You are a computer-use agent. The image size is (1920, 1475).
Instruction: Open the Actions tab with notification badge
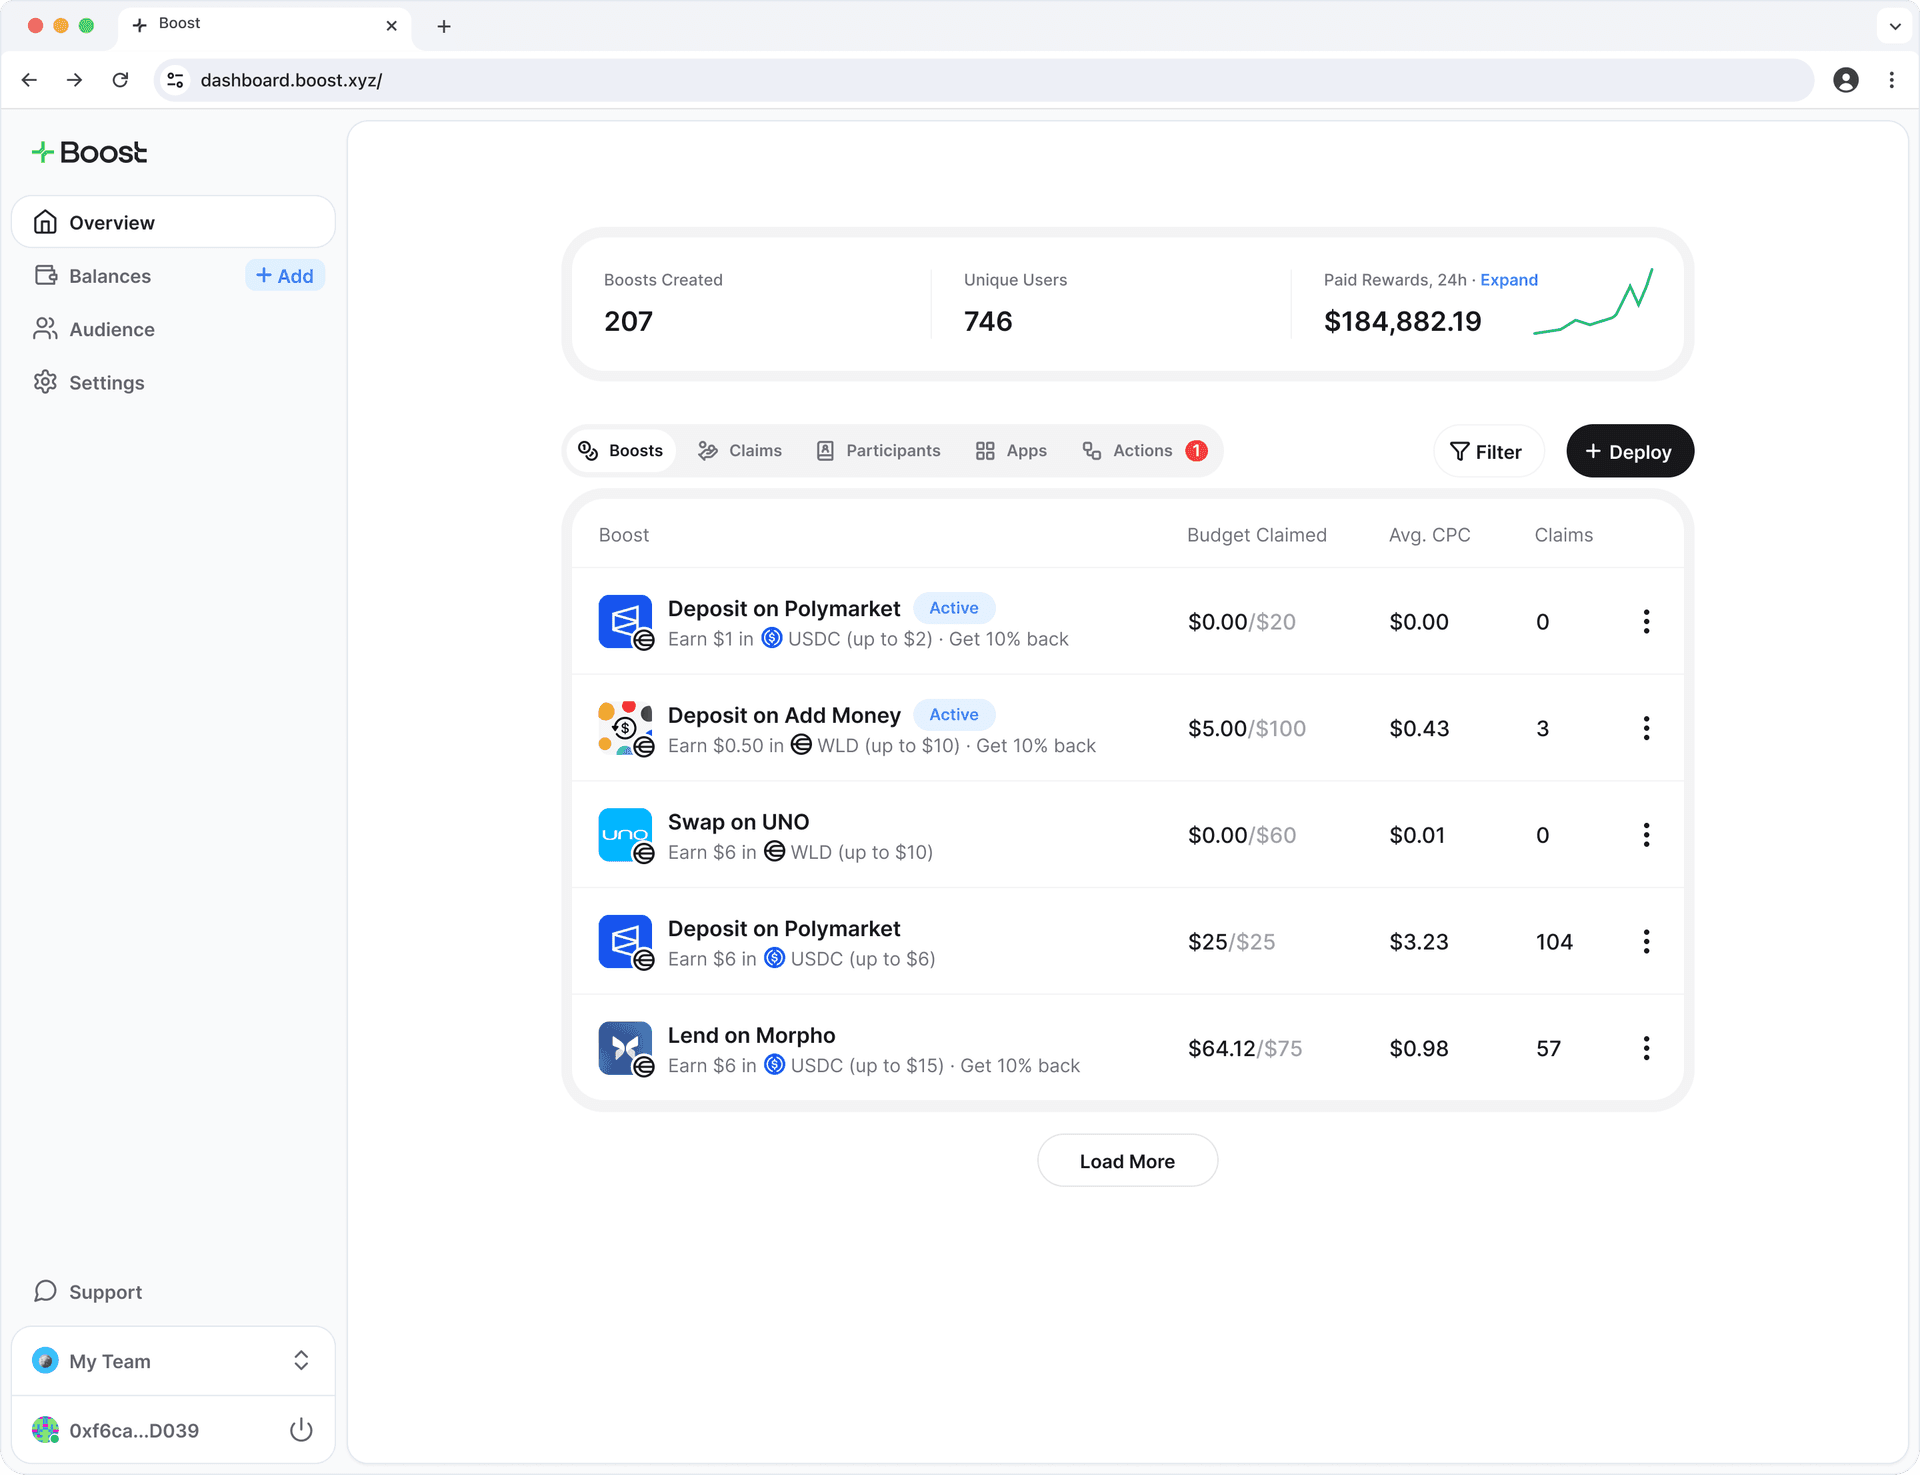click(x=1143, y=450)
